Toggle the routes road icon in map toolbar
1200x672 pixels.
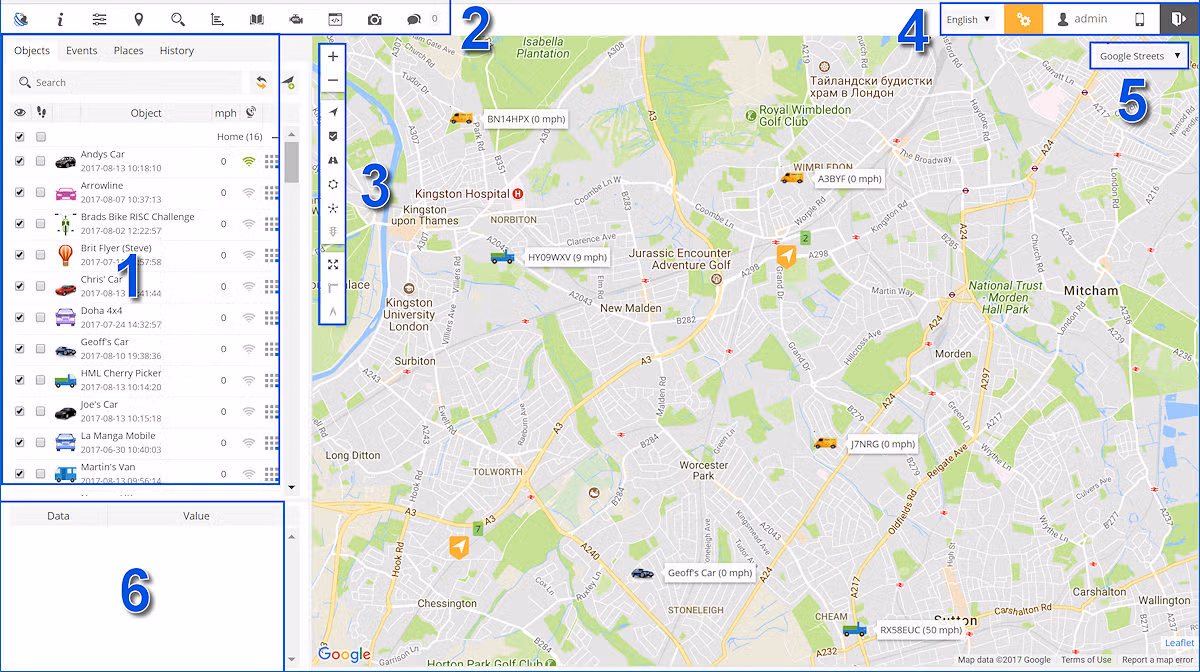point(333,160)
